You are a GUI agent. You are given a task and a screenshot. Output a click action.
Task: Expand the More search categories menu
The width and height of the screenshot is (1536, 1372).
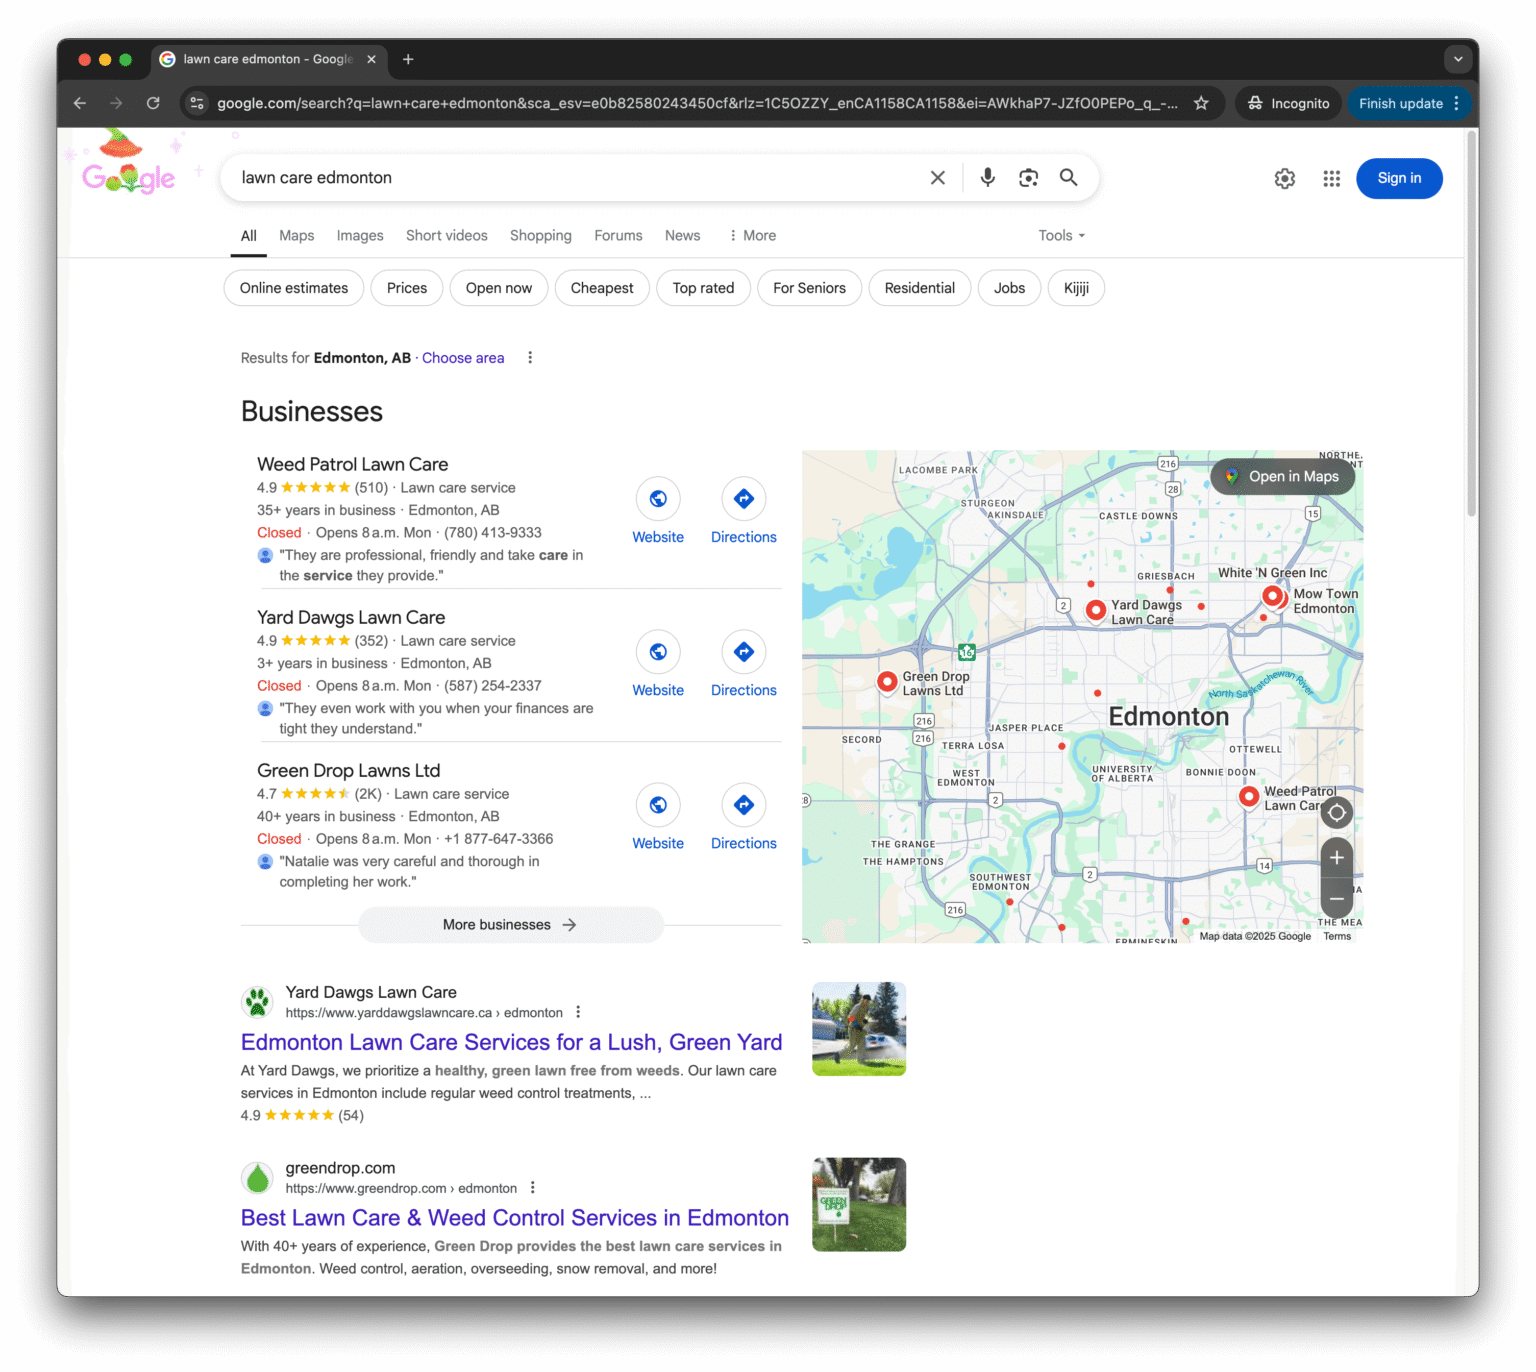click(x=752, y=235)
